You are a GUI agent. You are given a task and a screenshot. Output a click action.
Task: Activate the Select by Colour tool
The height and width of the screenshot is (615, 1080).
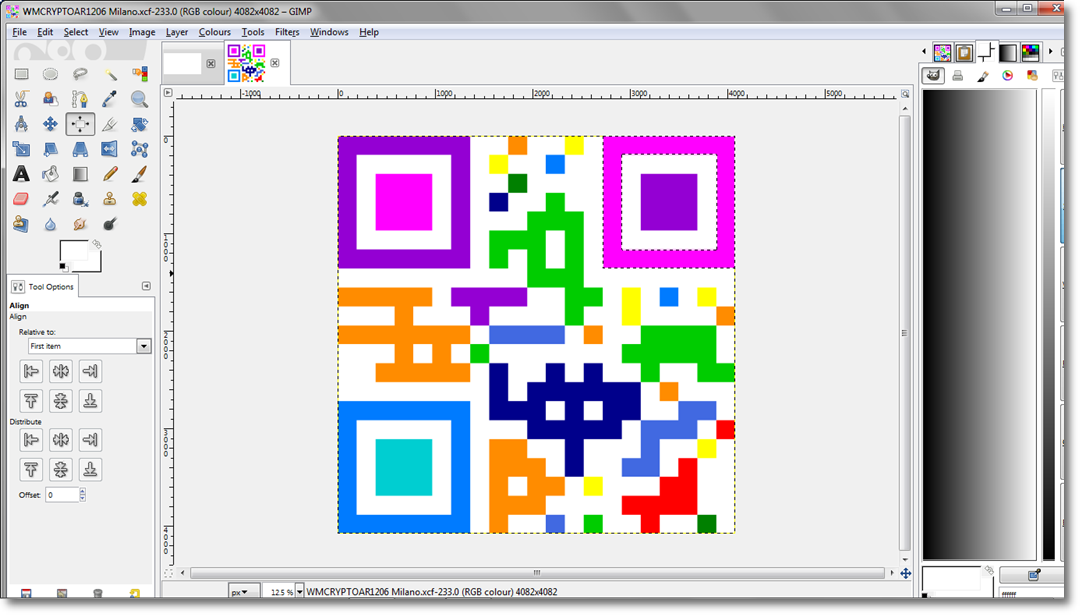pyautogui.click(x=139, y=74)
